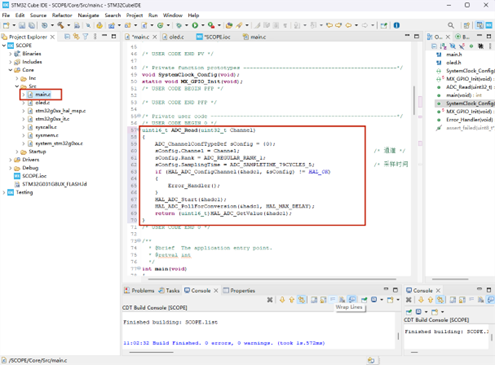Open the Properties tab

coord(239,291)
